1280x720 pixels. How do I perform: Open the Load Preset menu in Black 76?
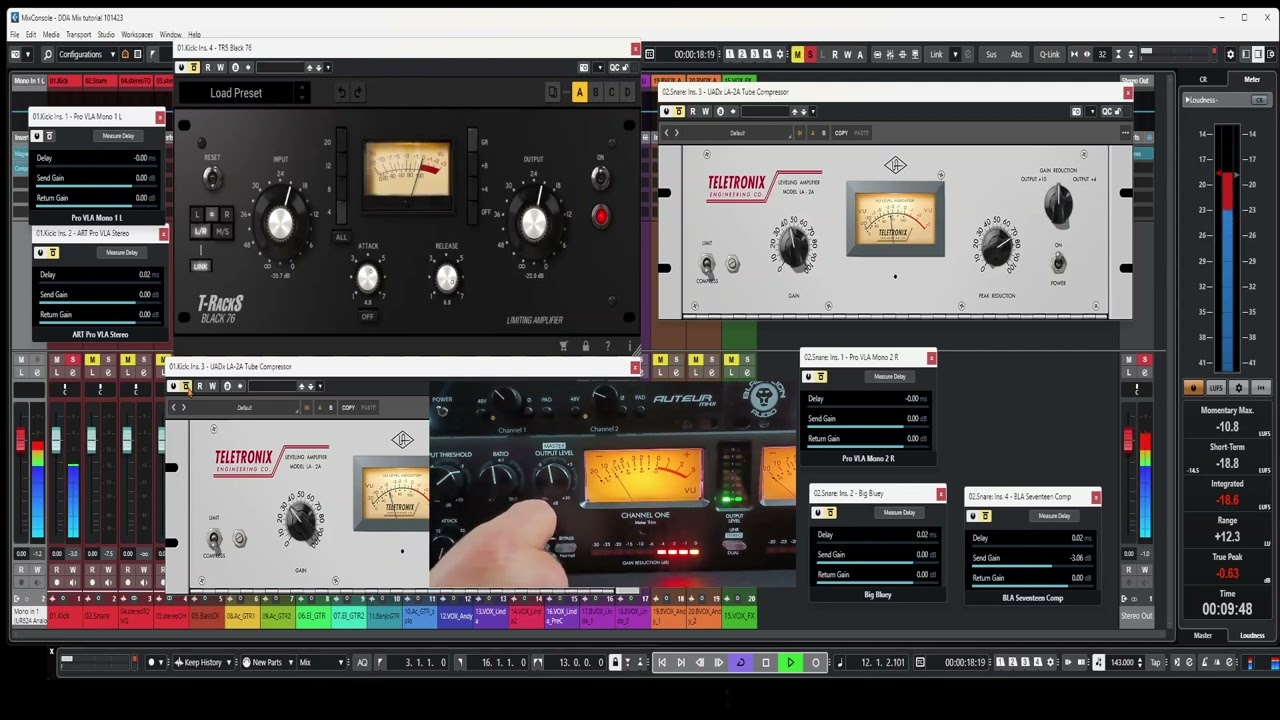click(x=236, y=92)
